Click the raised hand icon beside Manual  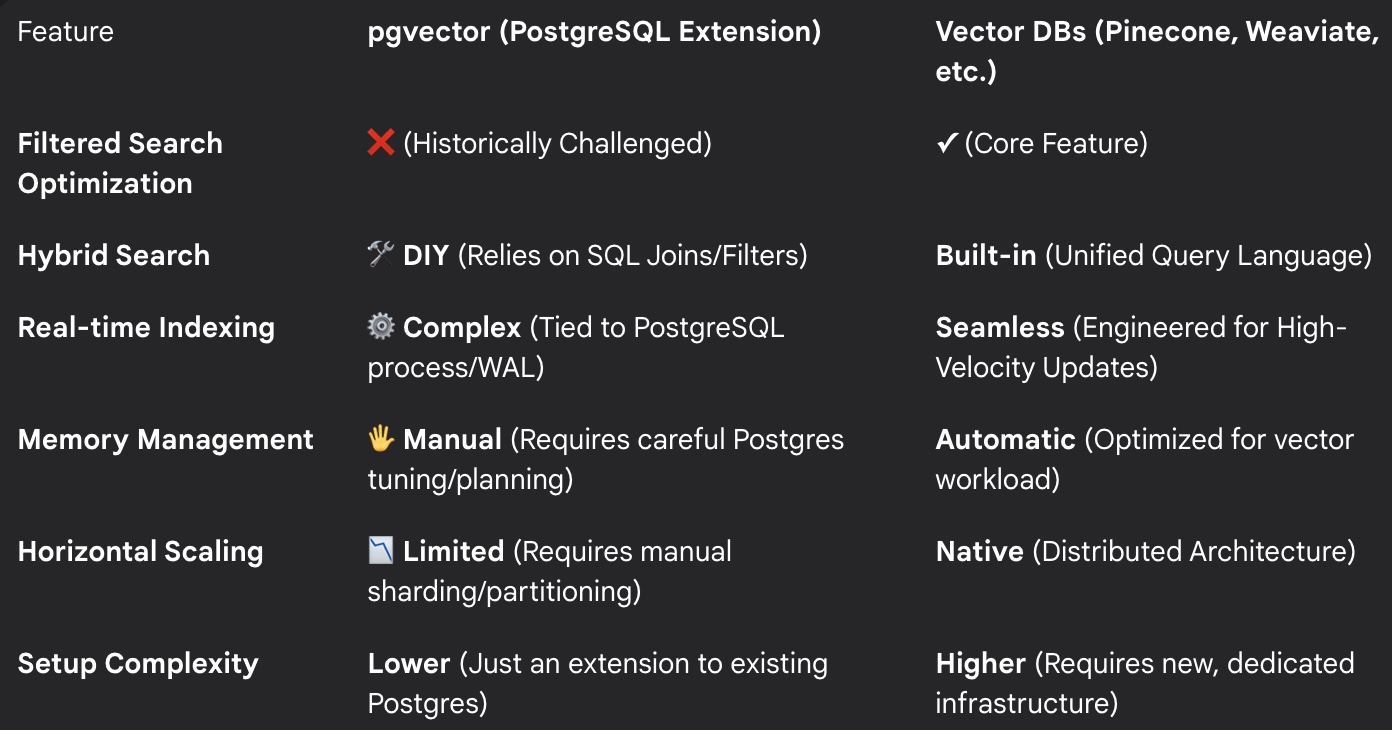[x=381, y=440]
